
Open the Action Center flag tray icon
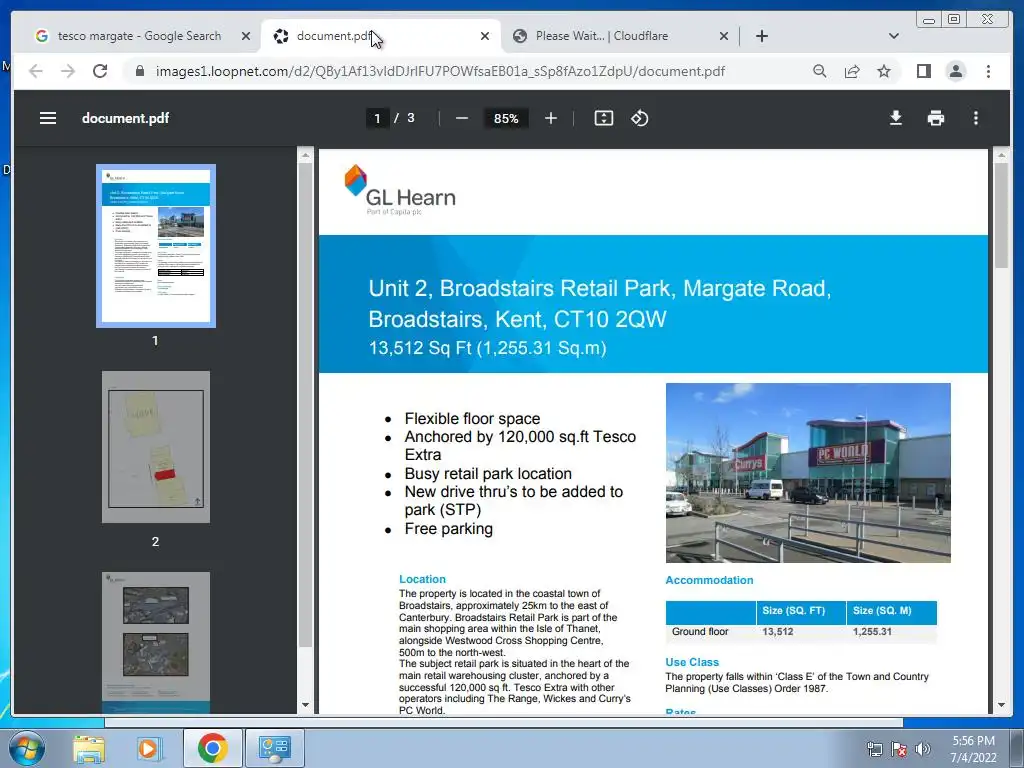click(899, 749)
